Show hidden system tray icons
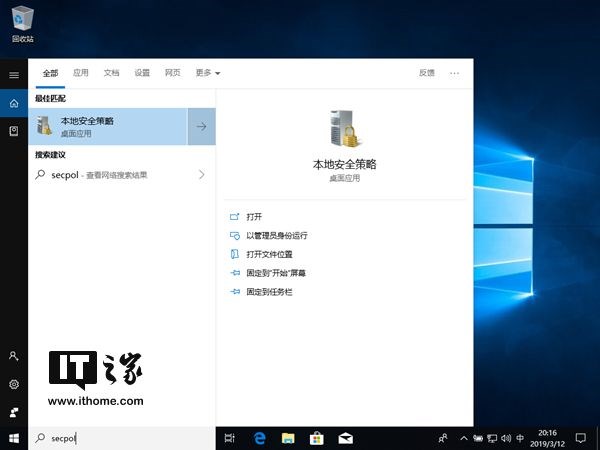 (463, 438)
